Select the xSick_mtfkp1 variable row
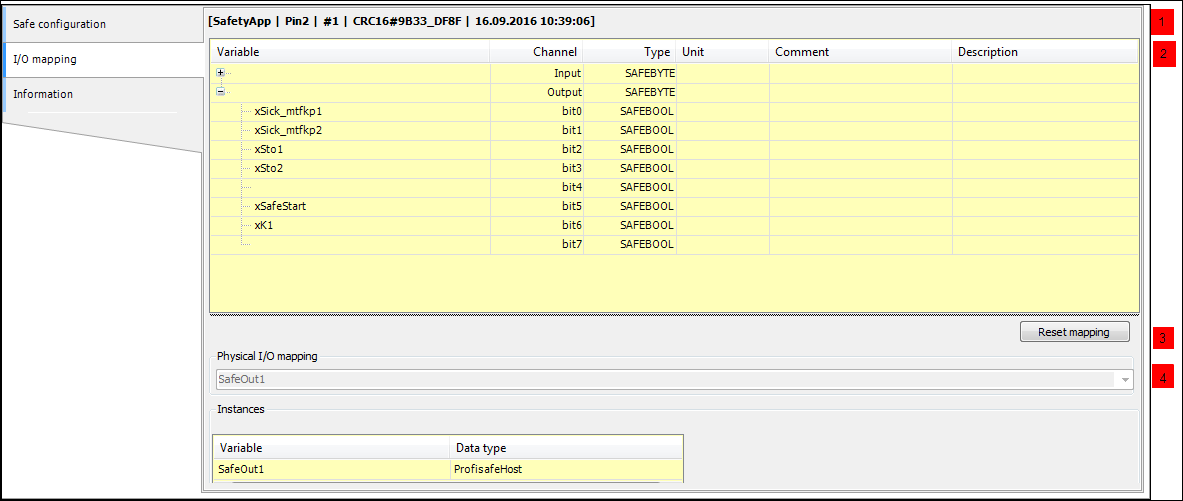The image size is (1183, 501). [288, 111]
